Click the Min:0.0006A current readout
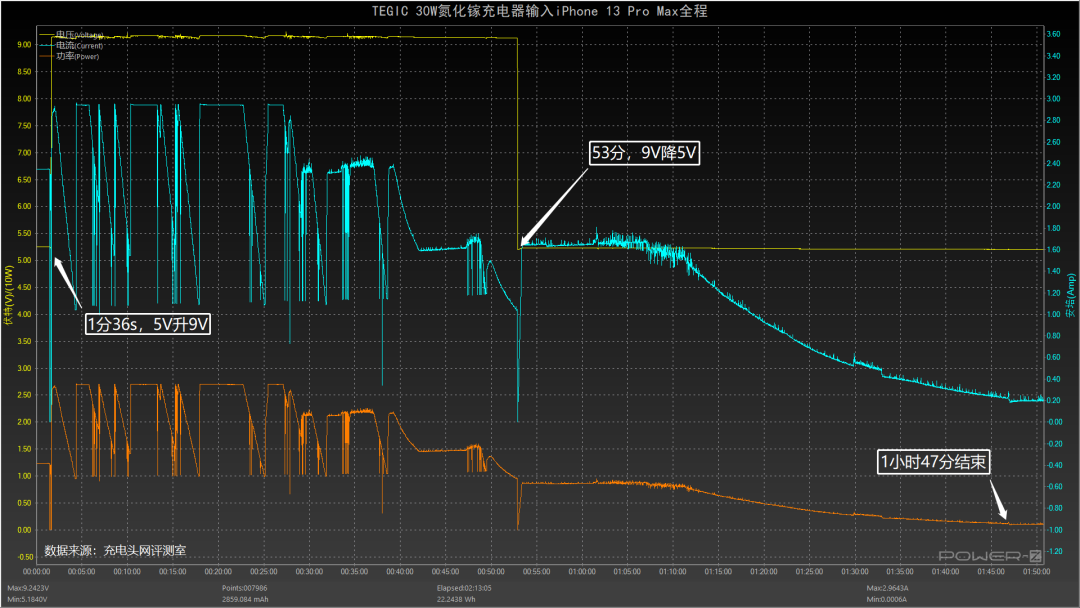 [x=886, y=599]
